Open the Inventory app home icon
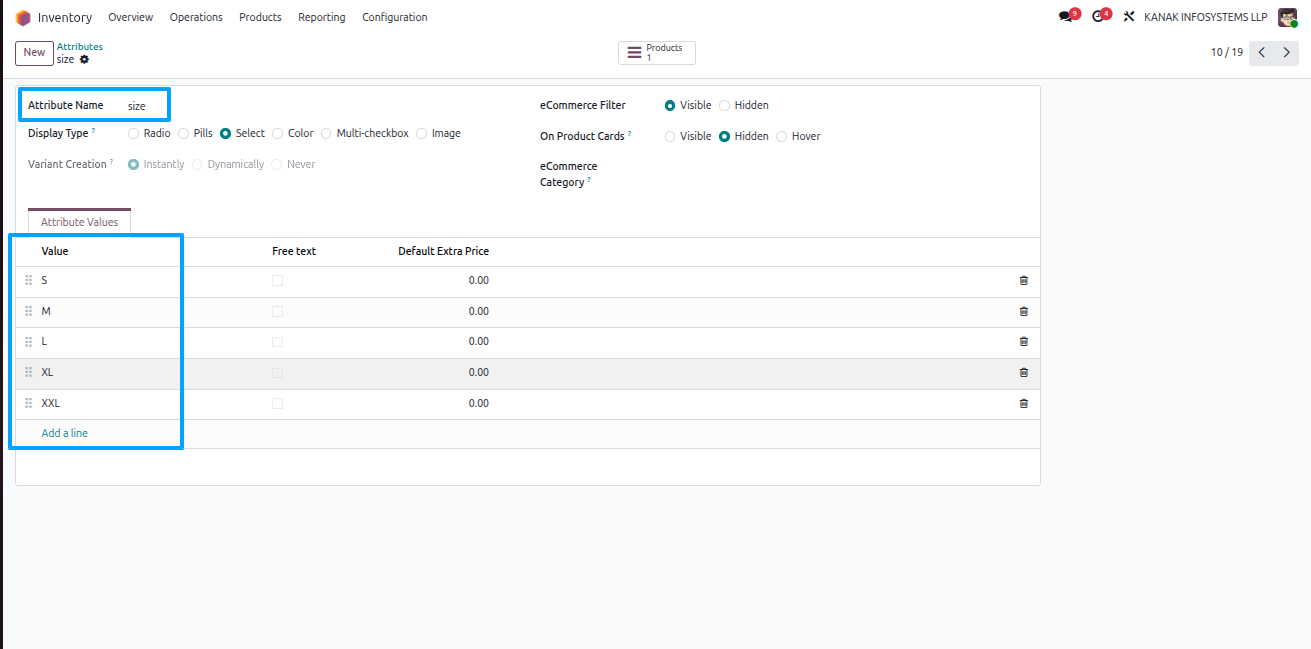 pyautogui.click(x=23, y=17)
